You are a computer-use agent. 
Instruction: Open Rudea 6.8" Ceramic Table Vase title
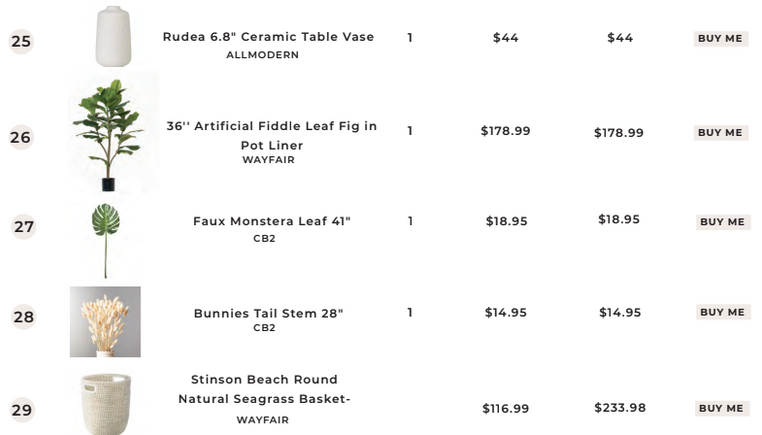268,37
